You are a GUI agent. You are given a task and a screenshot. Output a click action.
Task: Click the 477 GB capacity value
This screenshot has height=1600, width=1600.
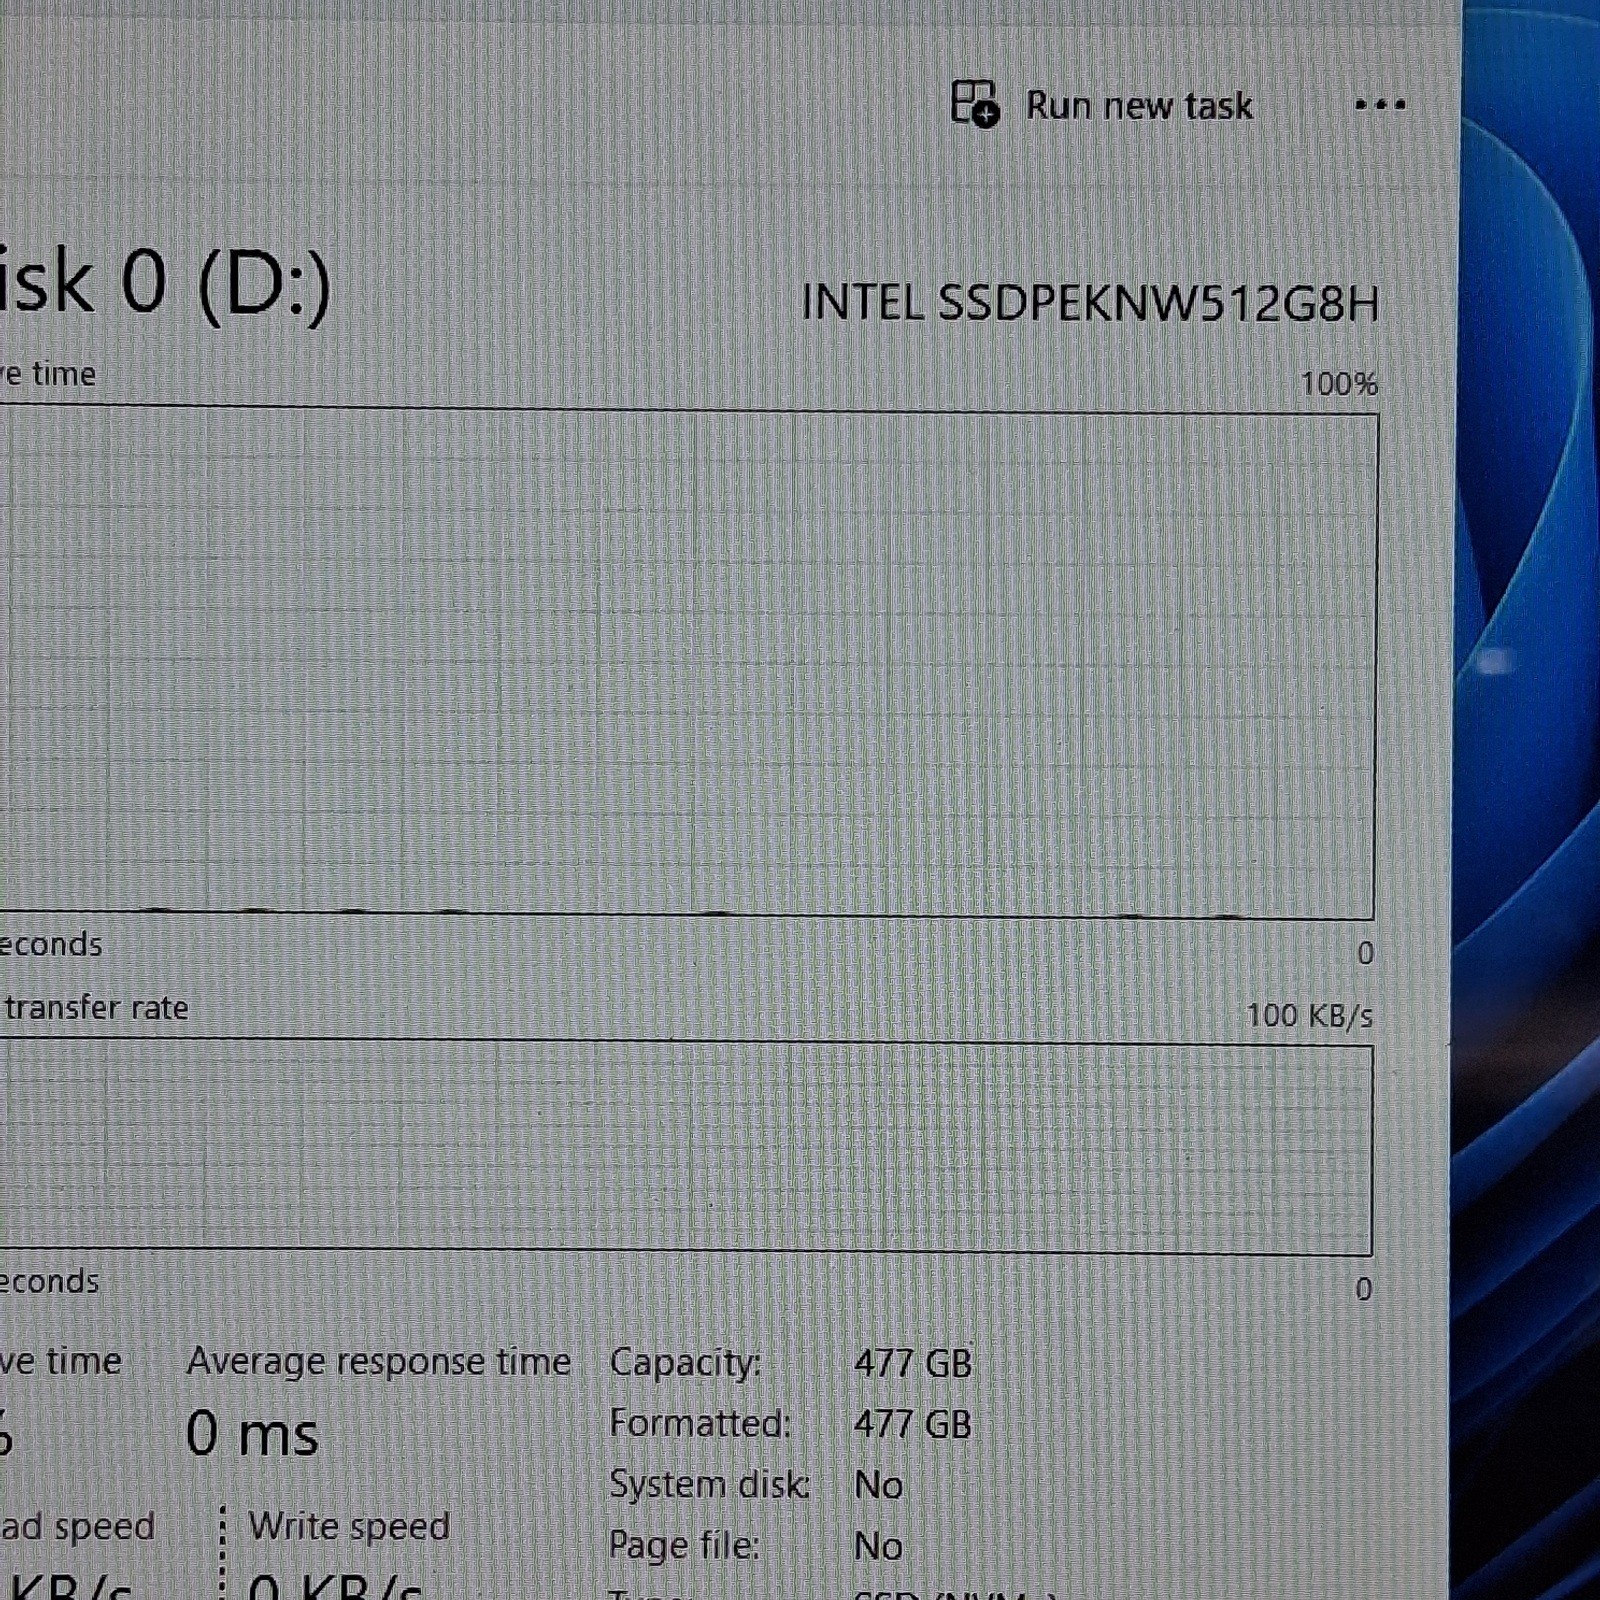click(912, 1363)
